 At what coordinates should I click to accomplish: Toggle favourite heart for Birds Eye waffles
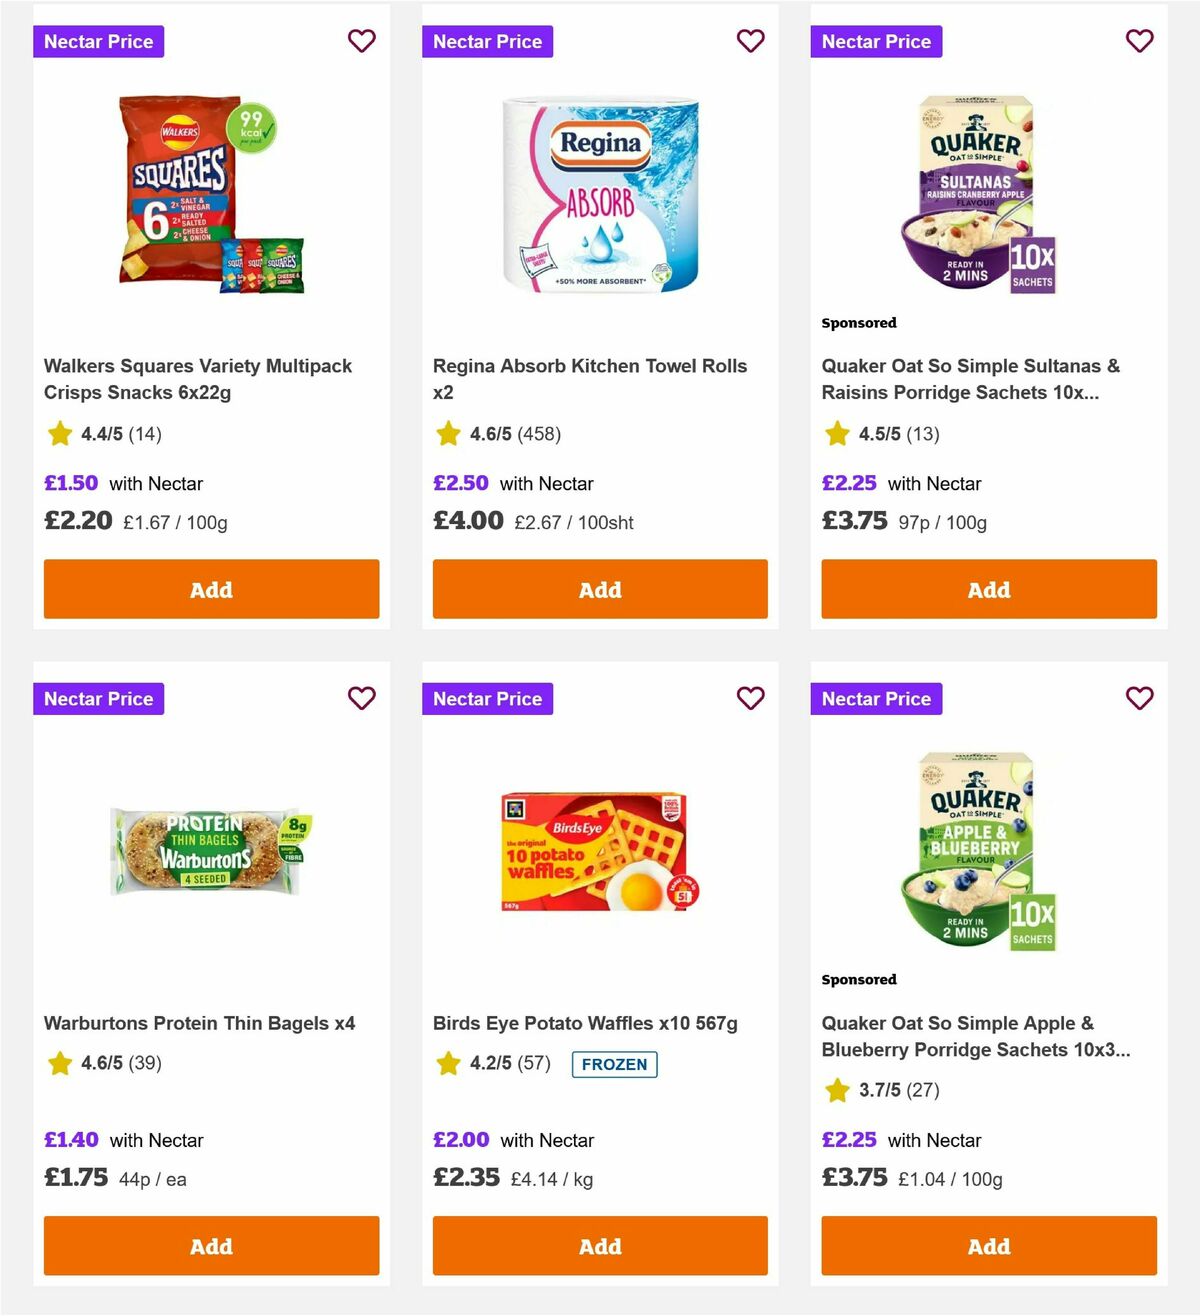750,698
